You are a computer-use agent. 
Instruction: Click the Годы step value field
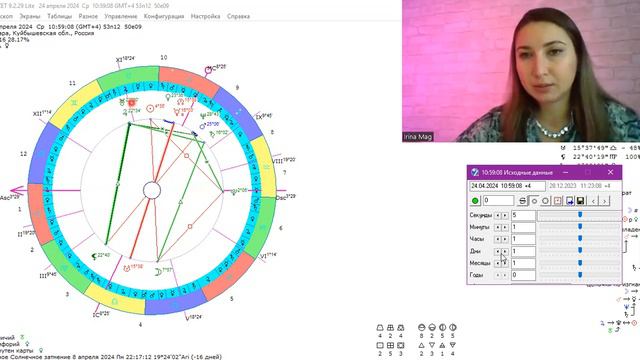(523, 275)
